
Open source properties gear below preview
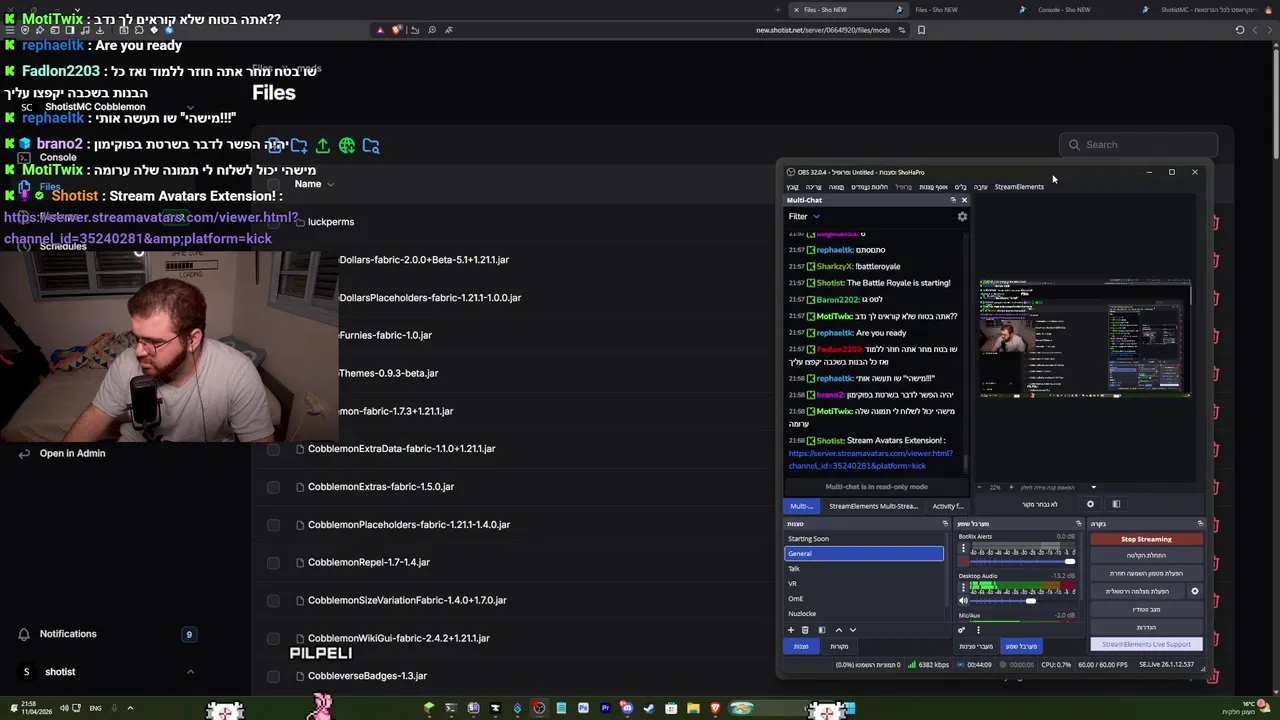(1090, 504)
